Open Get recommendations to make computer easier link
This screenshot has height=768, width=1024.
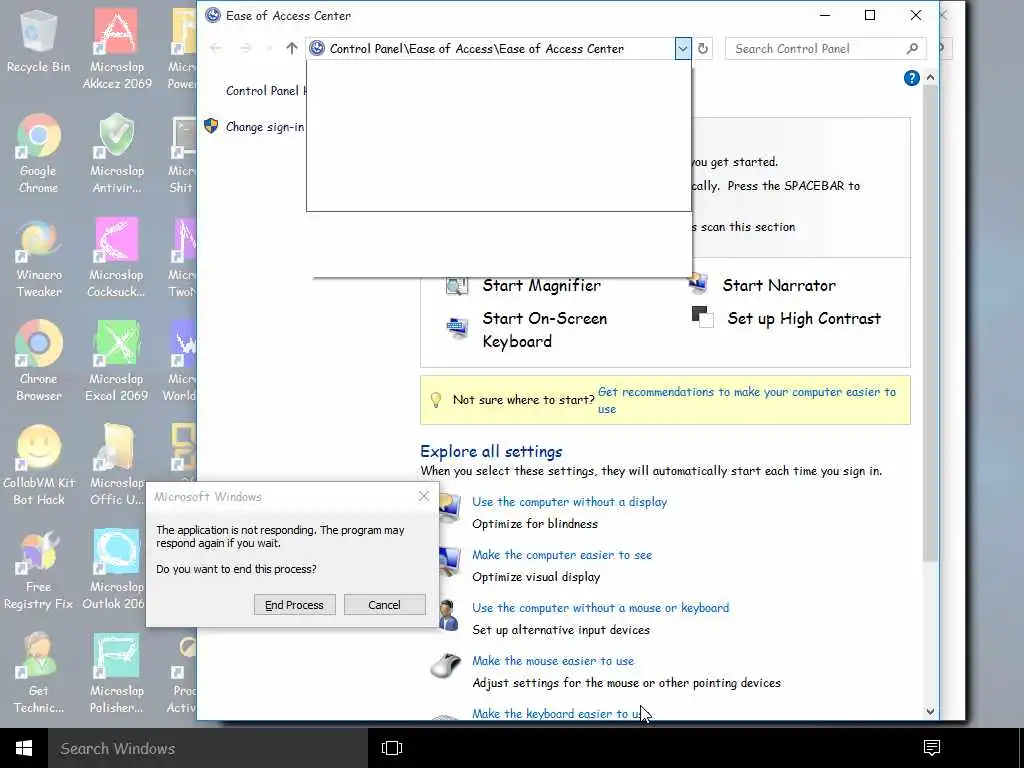click(747, 400)
